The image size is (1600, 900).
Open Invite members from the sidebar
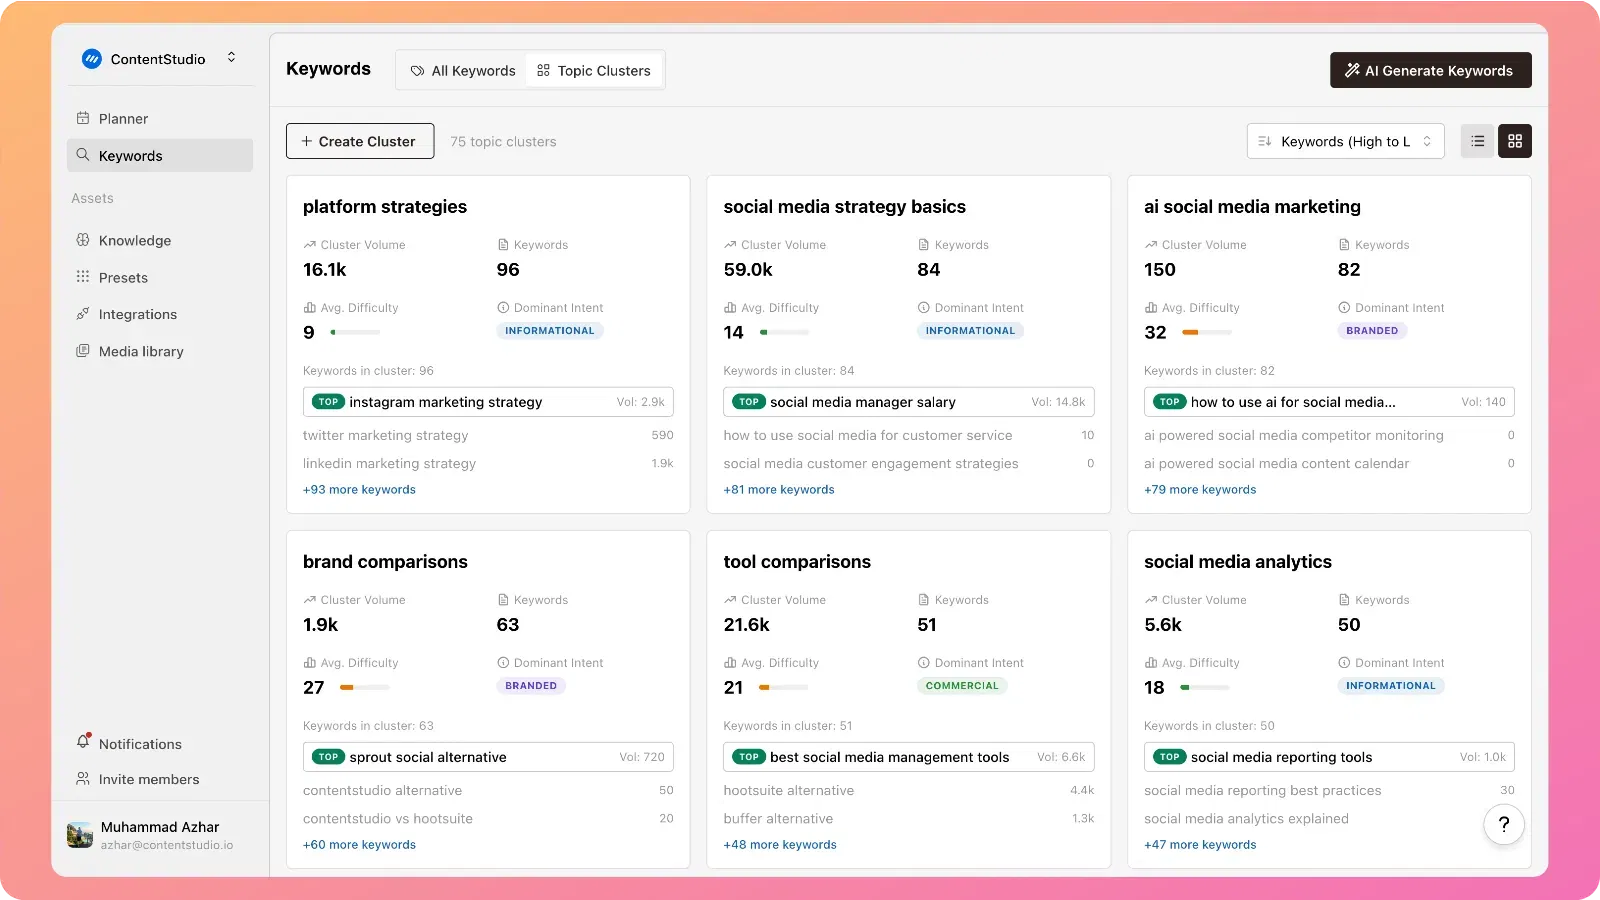pos(148,779)
